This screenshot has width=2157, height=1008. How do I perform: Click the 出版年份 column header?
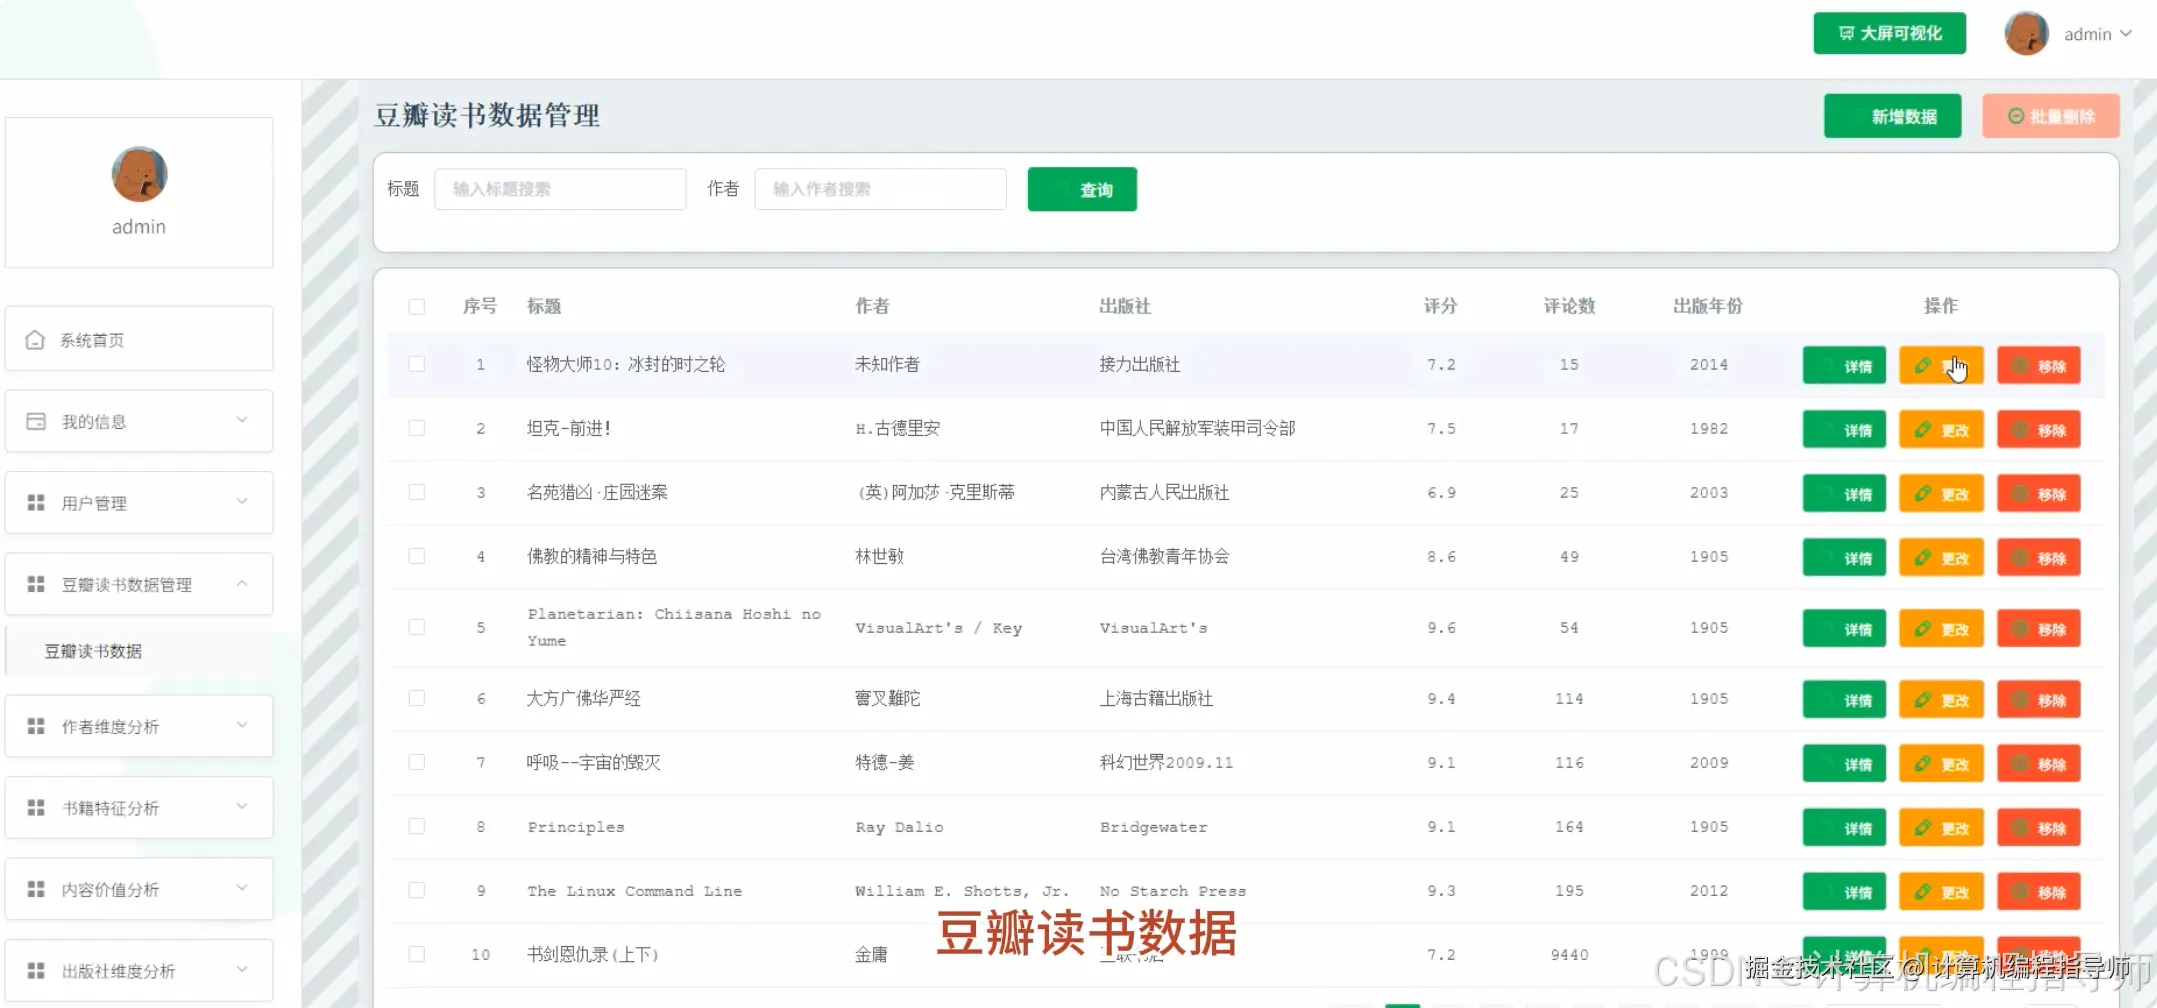point(1708,306)
